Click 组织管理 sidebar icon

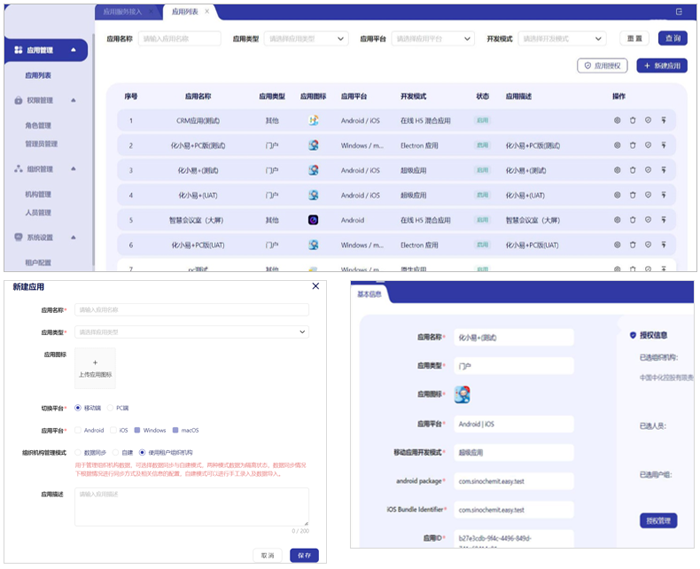pyautogui.click(x=19, y=169)
